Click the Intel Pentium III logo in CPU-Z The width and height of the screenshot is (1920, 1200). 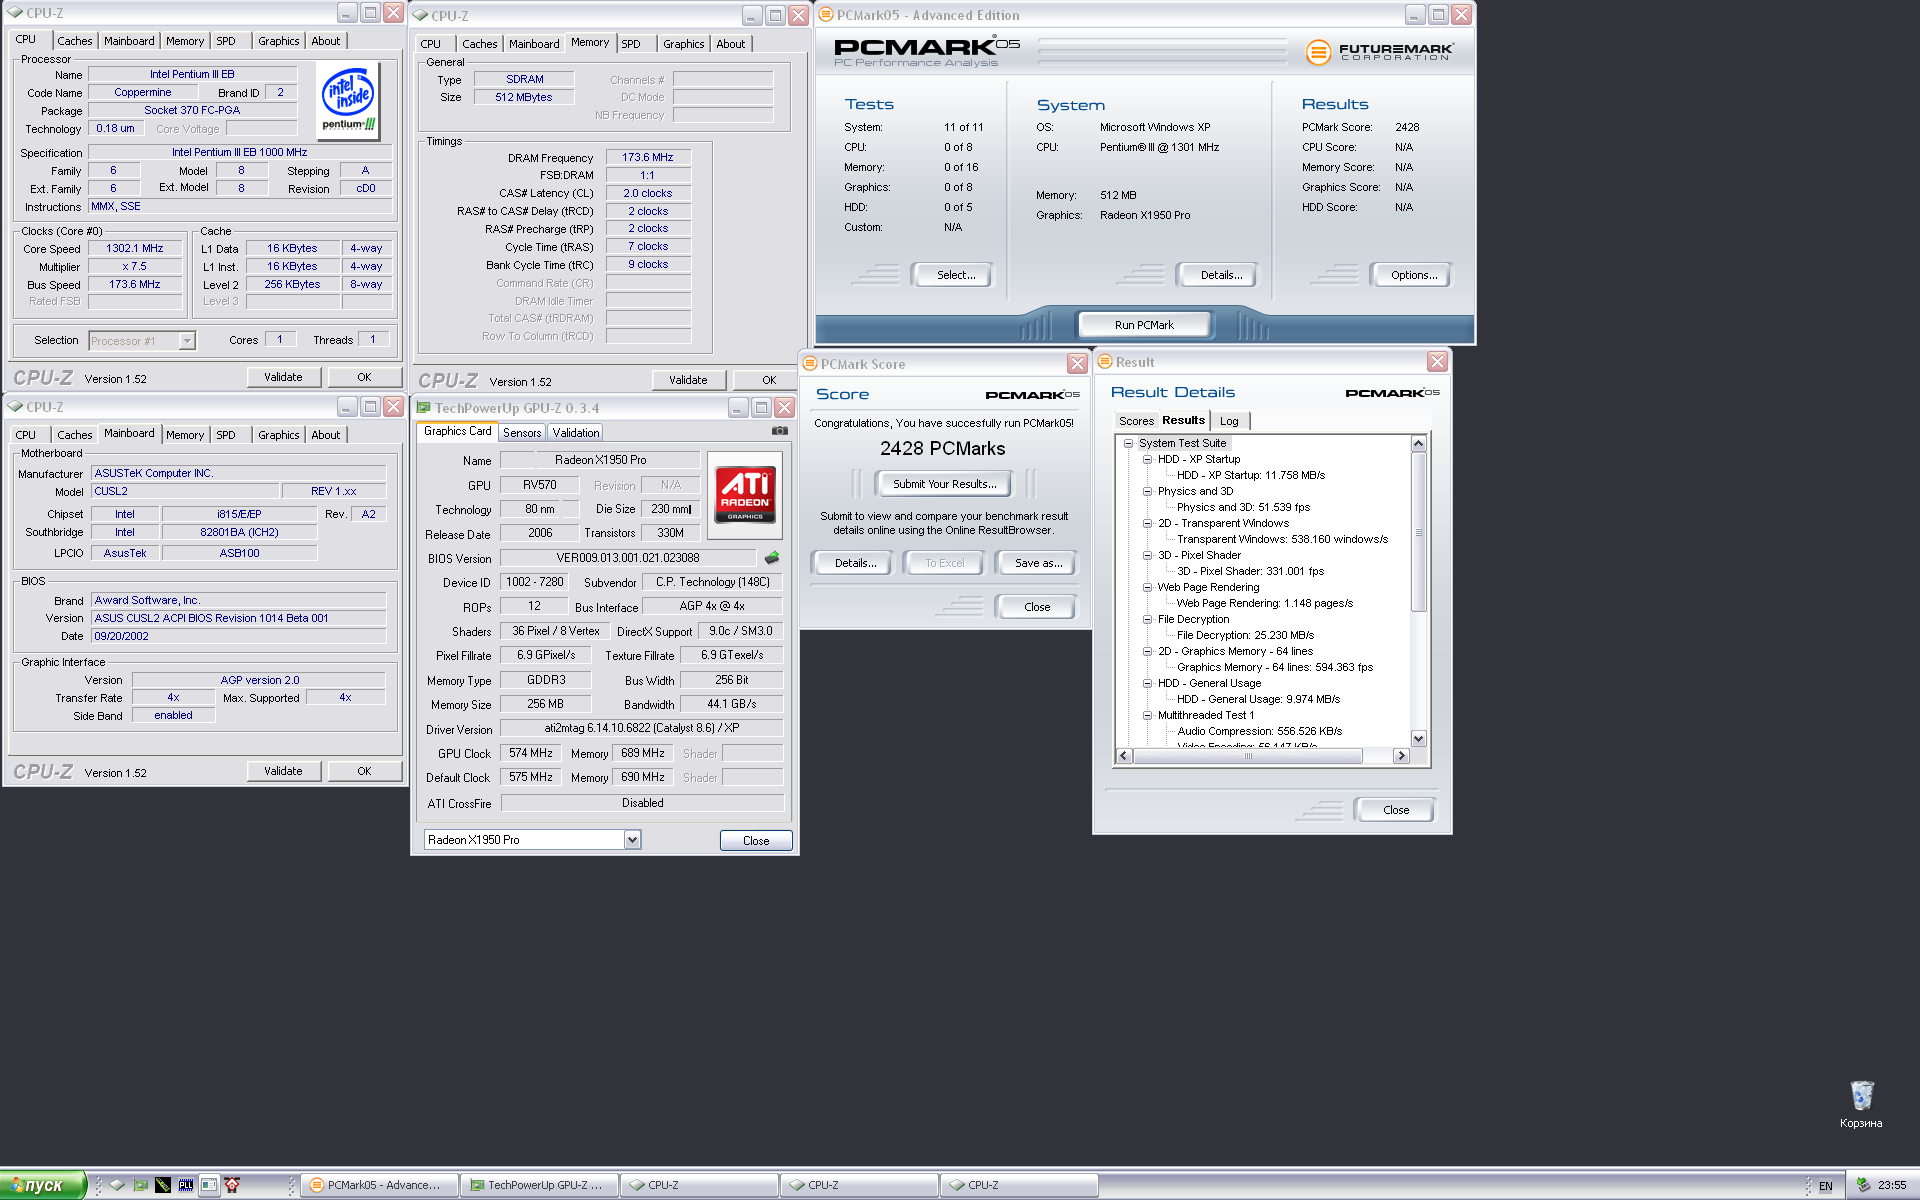pos(348,99)
